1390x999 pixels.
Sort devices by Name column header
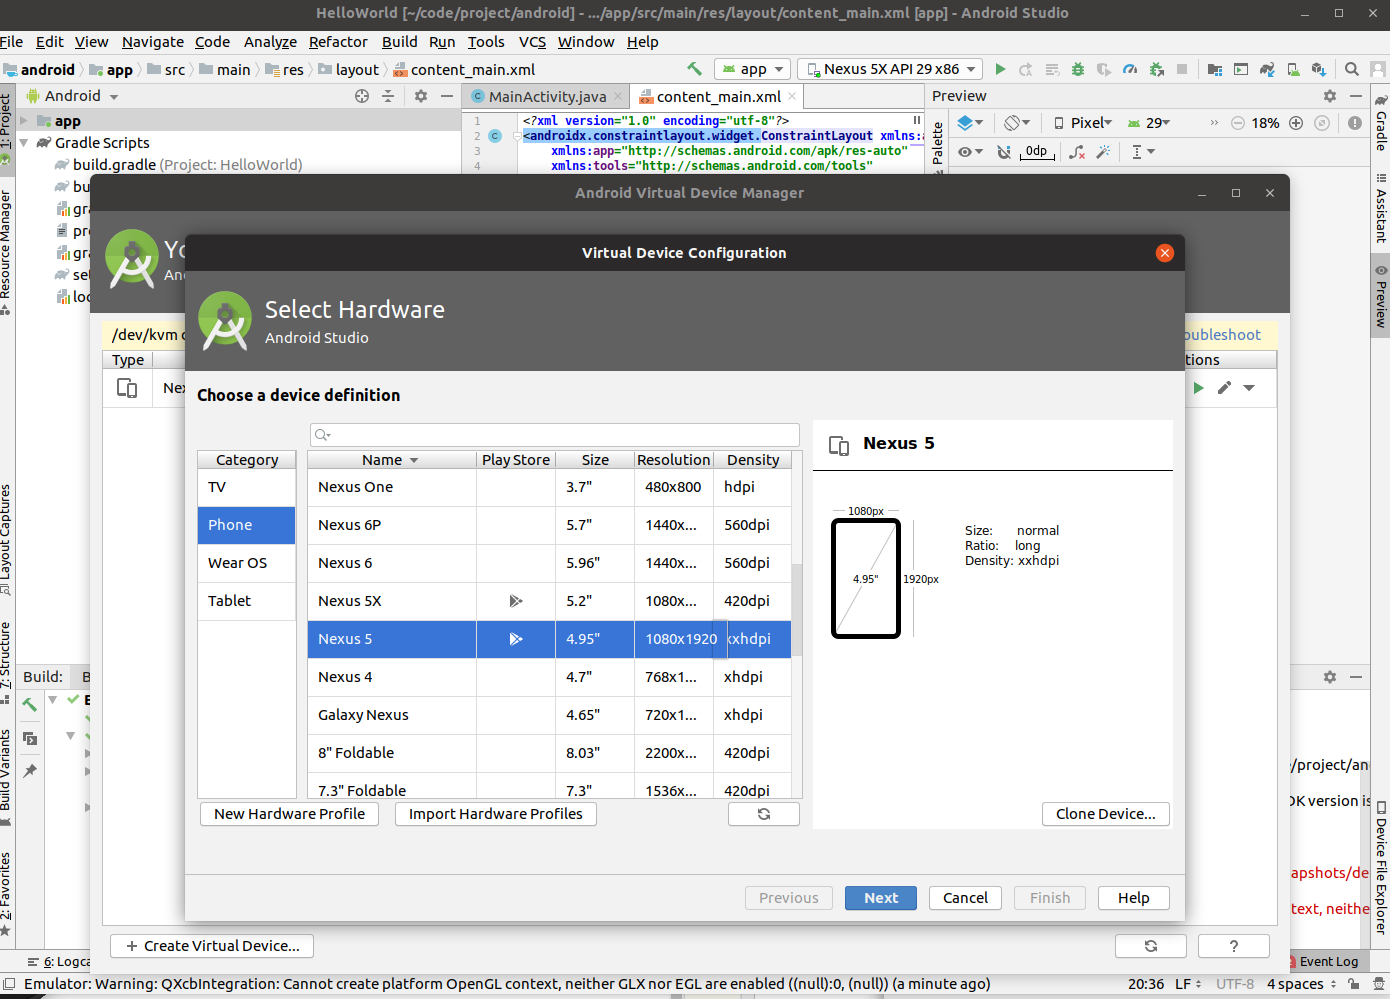pyautogui.click(x=391, y=460)
